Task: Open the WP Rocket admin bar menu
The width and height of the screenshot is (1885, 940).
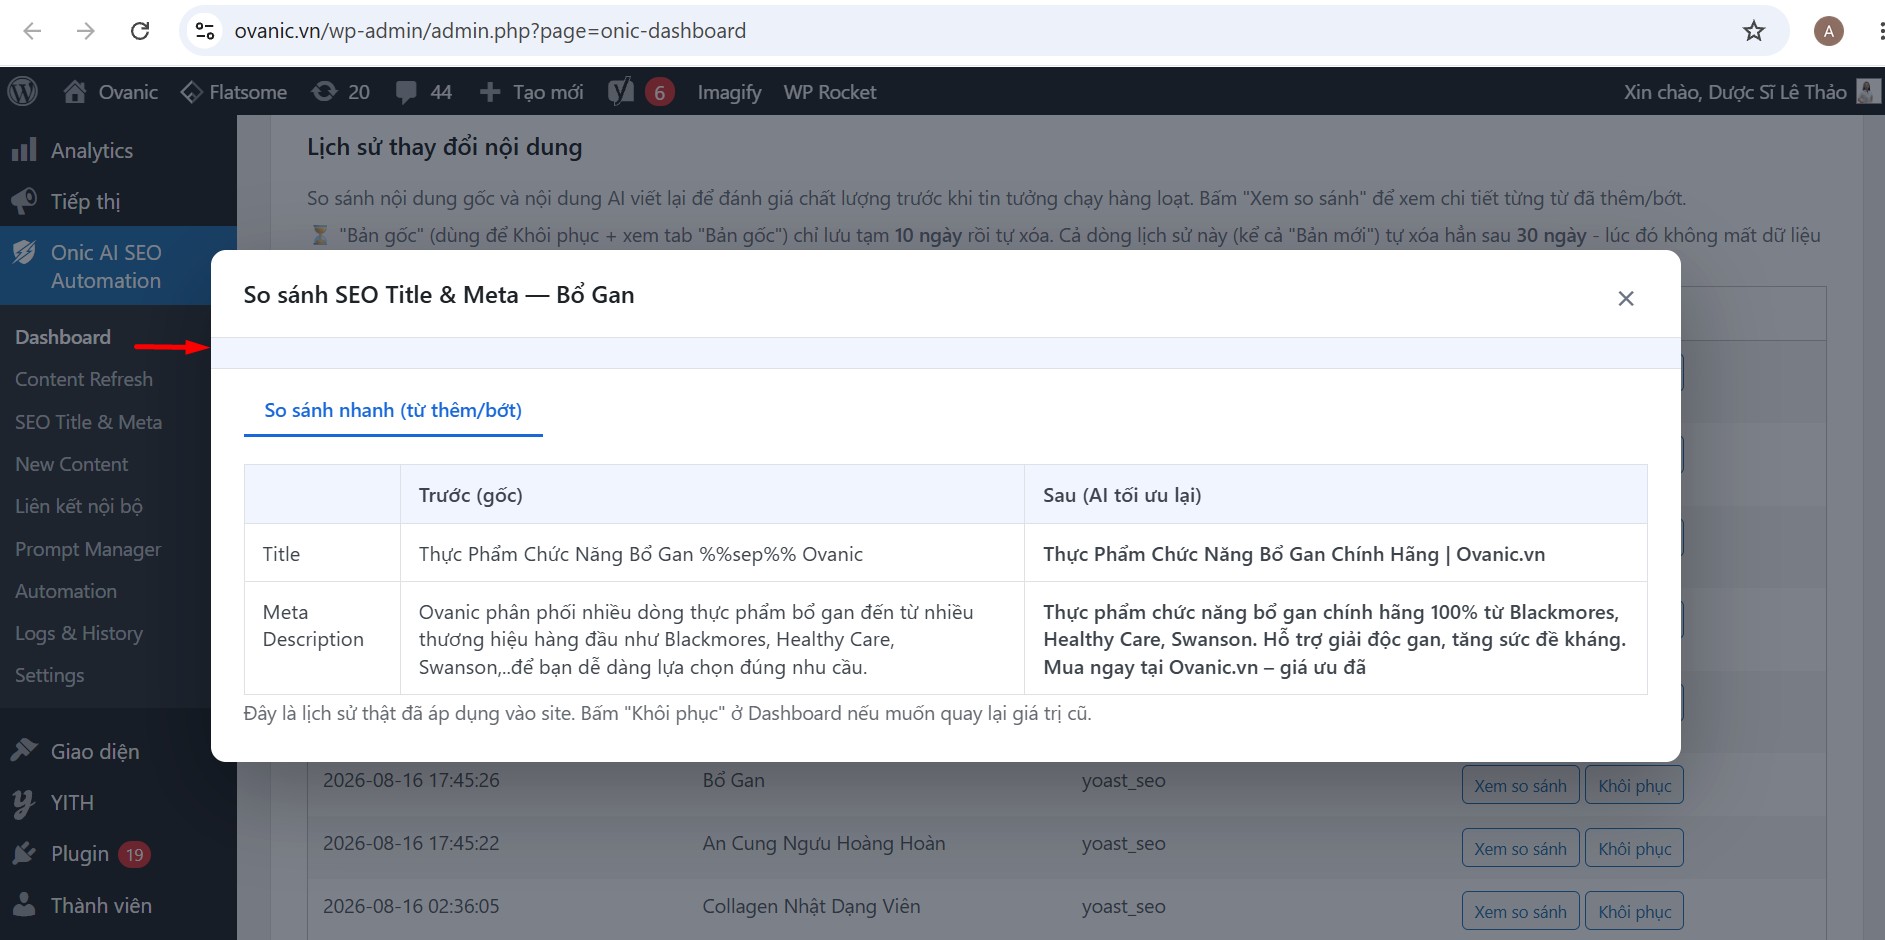Action: pyautogui.click(x=830, y=92)
